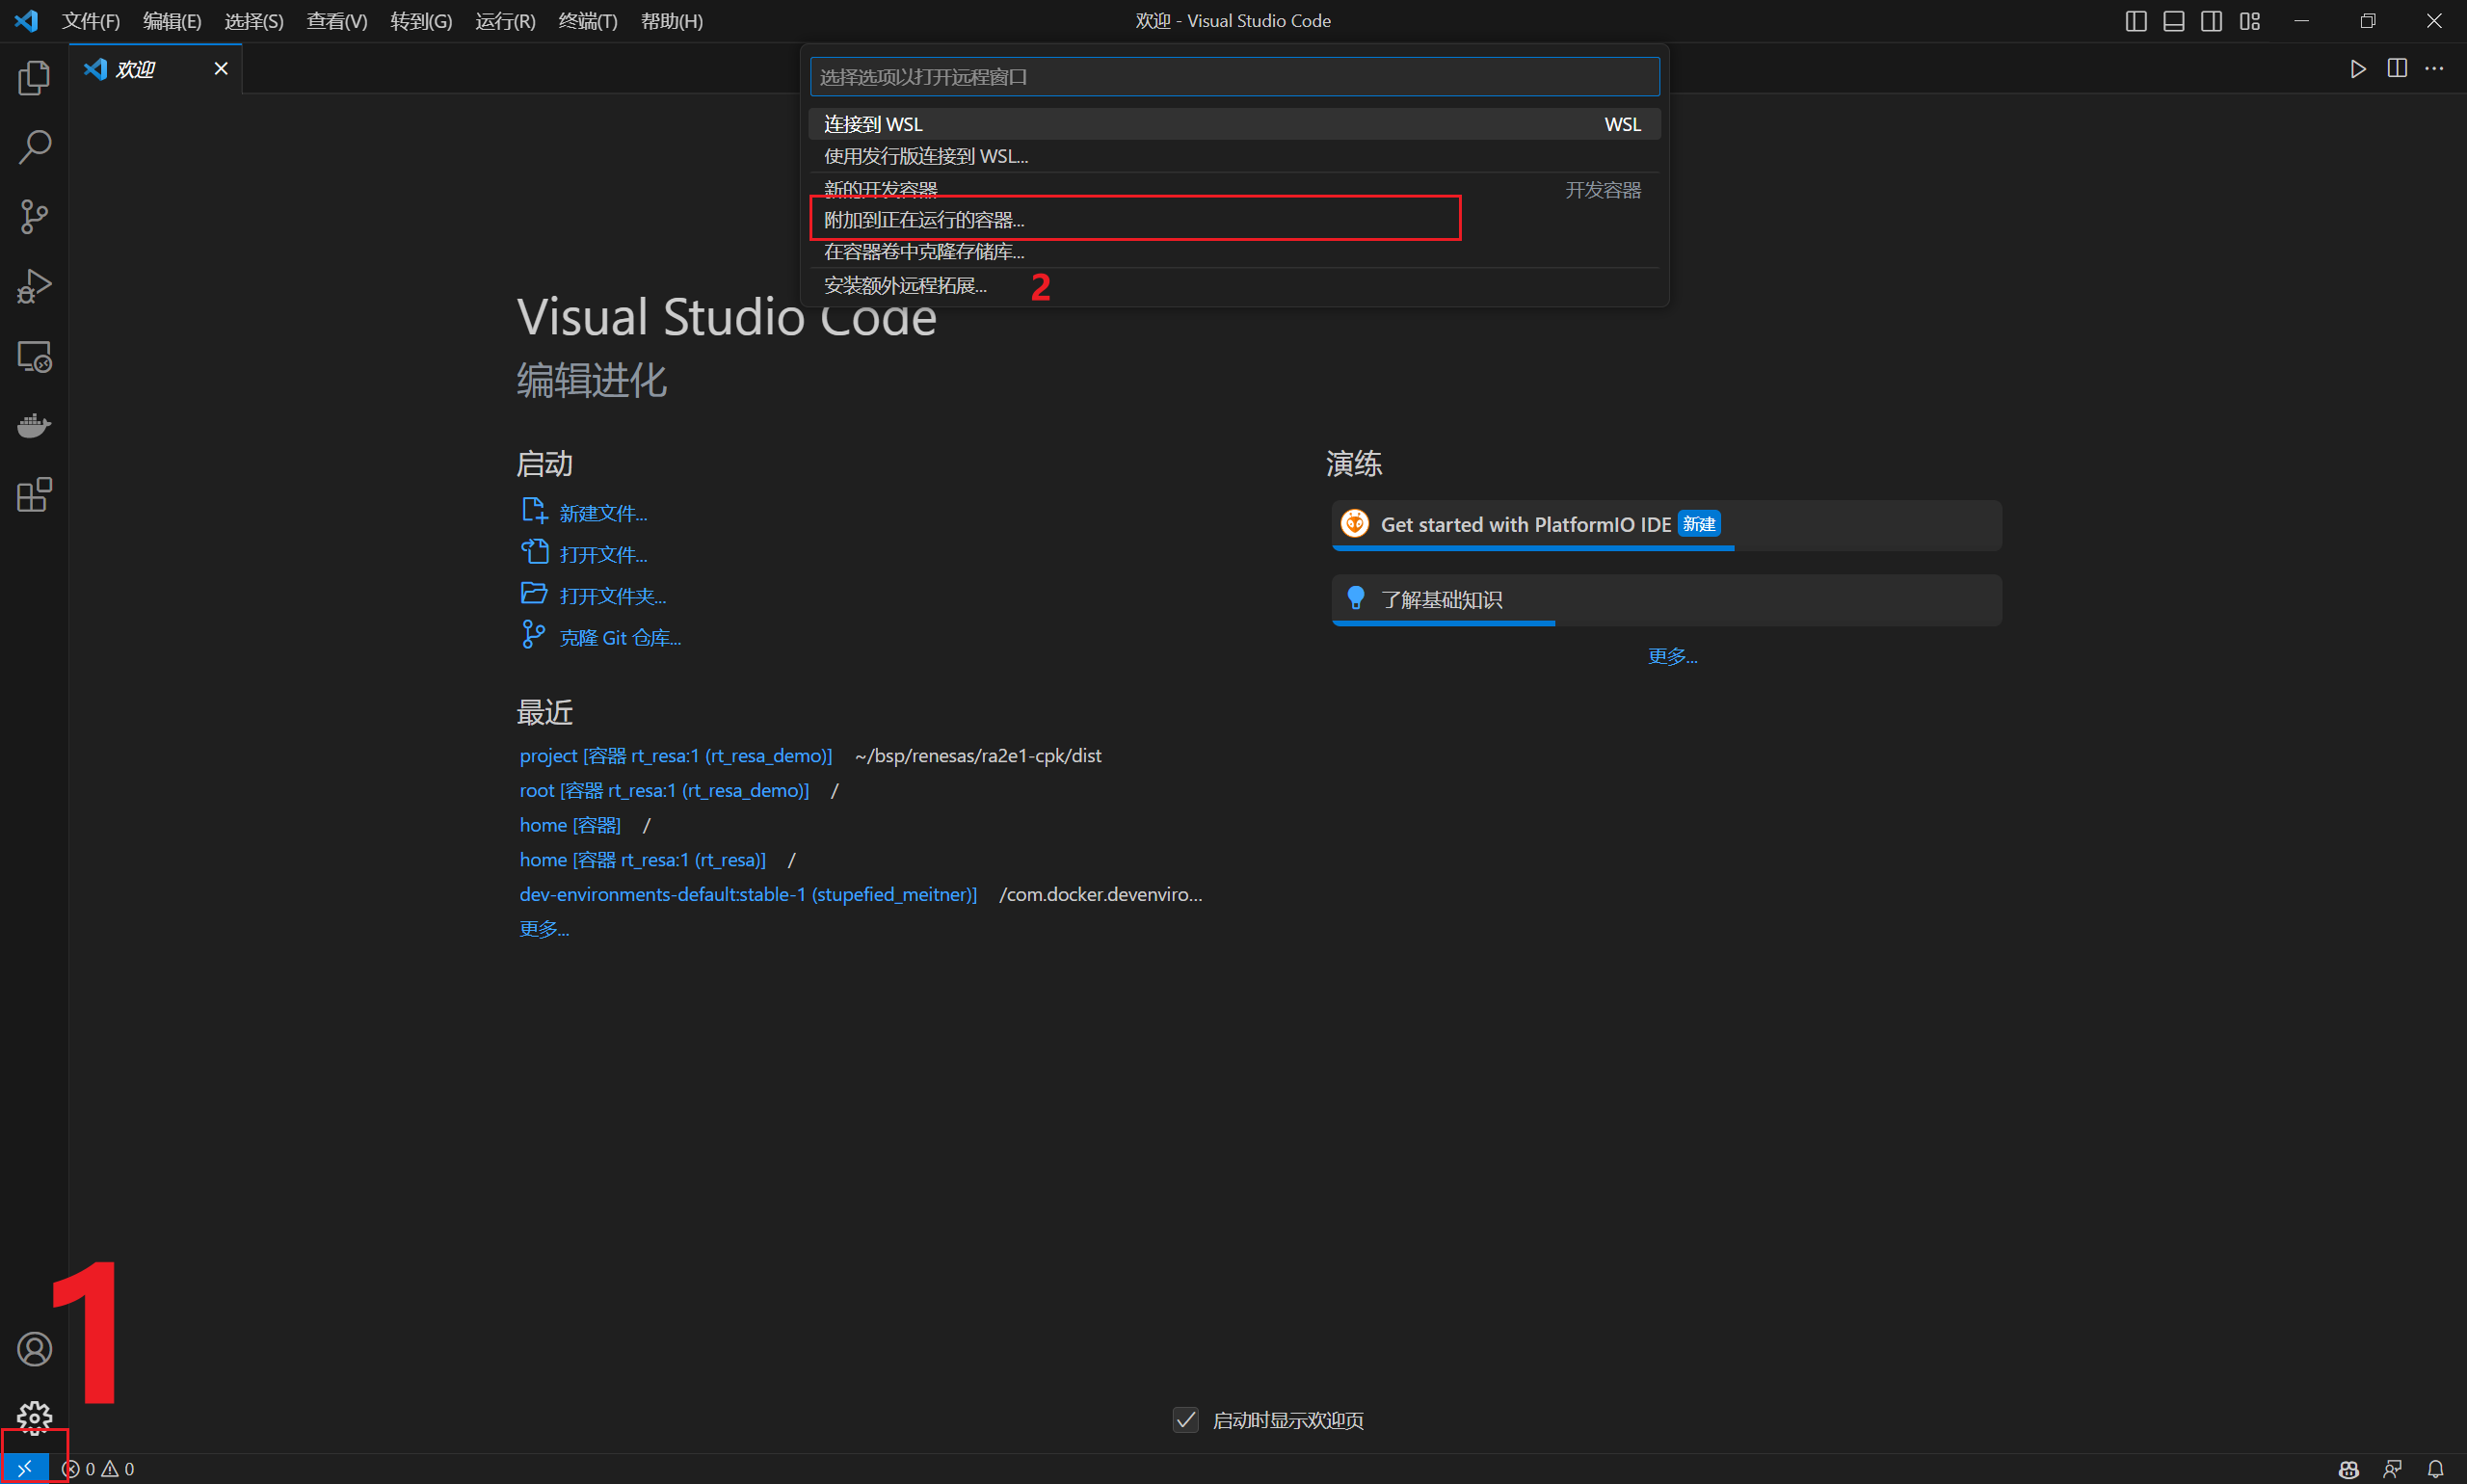The width and height of the screenshot is (2467, 1484).
Task: Open the 运行(R) menu
Action: point(505,21)
